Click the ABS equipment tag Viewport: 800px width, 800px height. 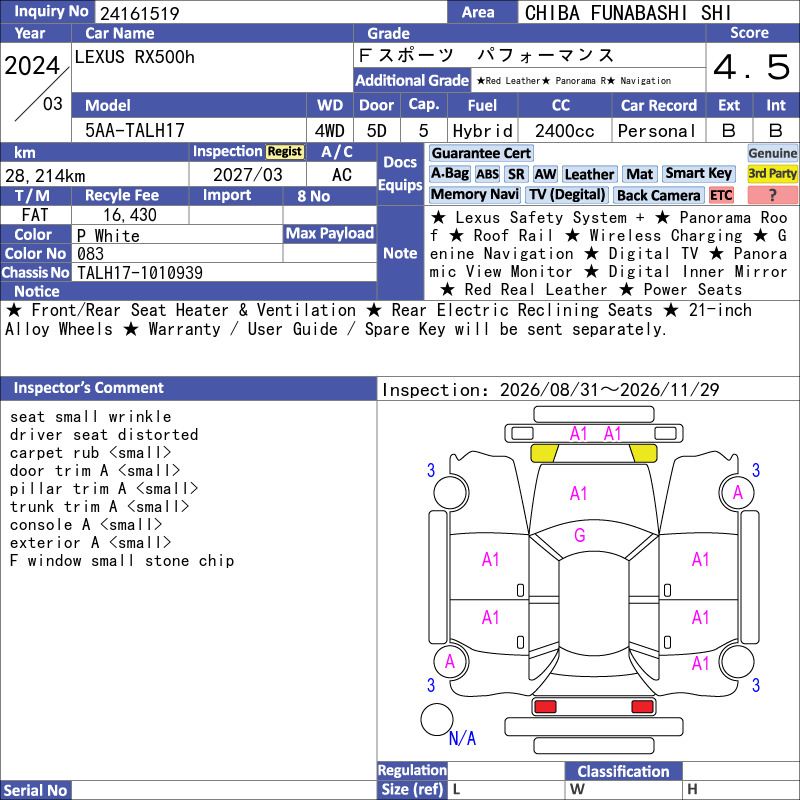(487, 174)
